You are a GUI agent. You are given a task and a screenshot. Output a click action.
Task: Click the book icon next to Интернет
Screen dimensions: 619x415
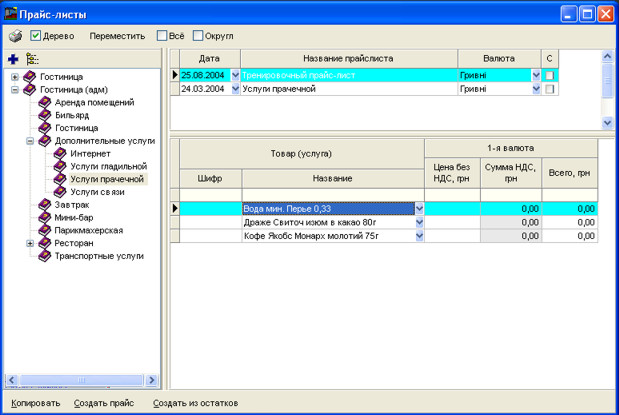tap(59, 154)
